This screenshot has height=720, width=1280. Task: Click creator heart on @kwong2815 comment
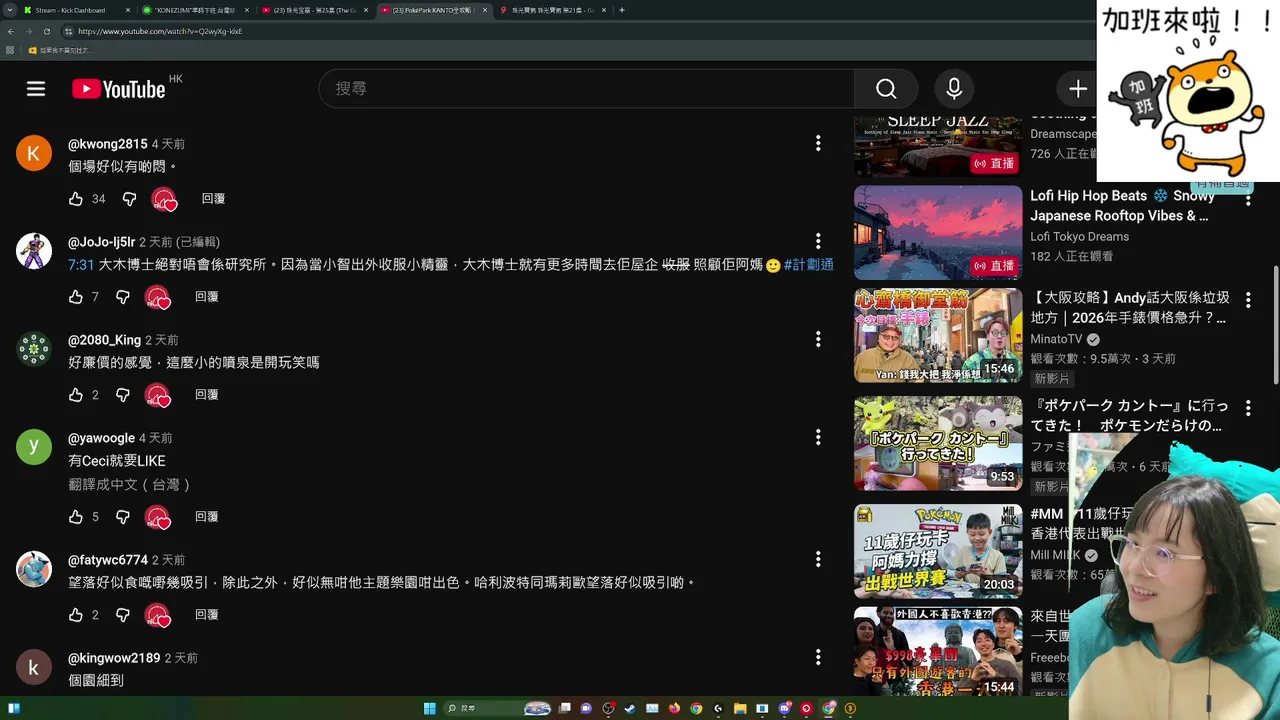(x=164, y=200)
